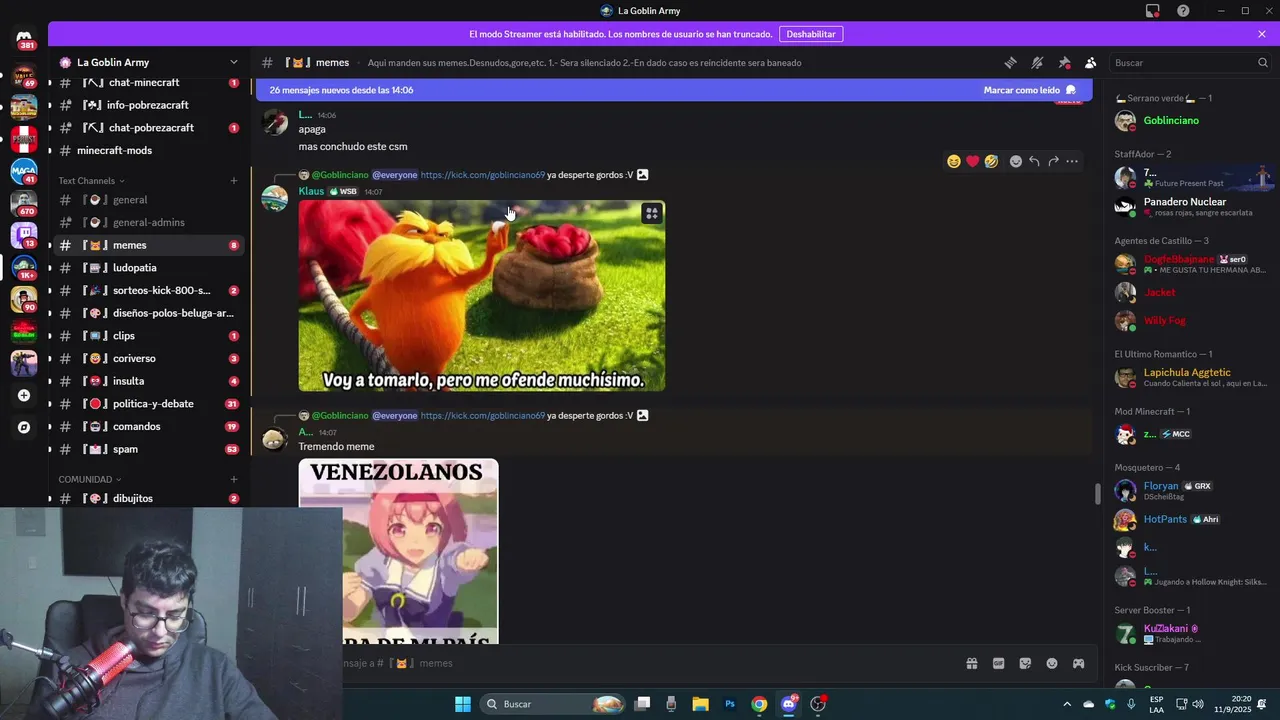Open add reaction emoji picker

point(1016,161)
